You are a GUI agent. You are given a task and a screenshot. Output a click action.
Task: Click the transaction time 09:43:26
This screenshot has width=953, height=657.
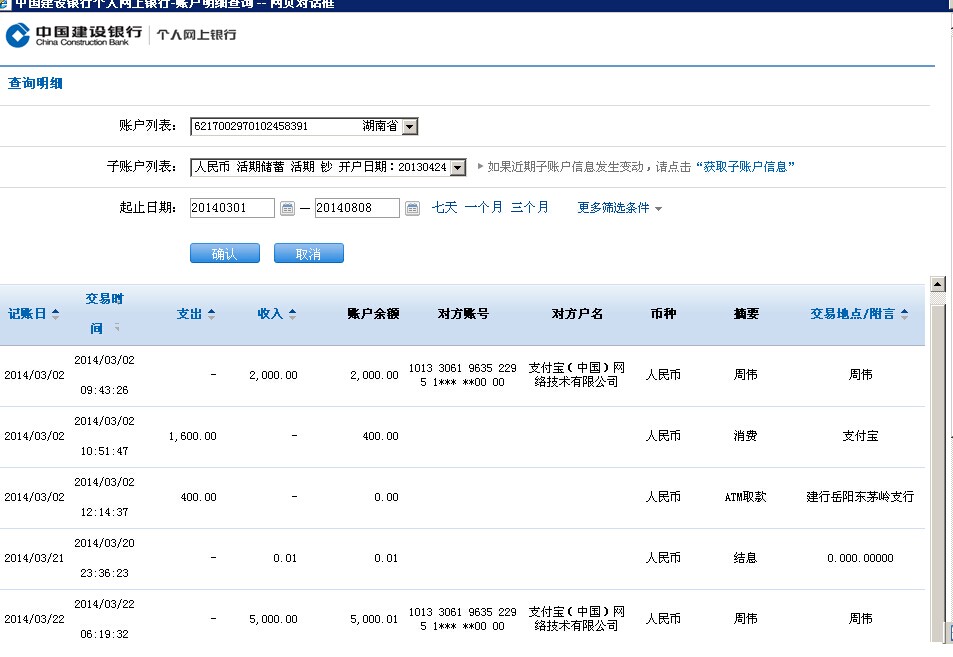tap(105, 390)
